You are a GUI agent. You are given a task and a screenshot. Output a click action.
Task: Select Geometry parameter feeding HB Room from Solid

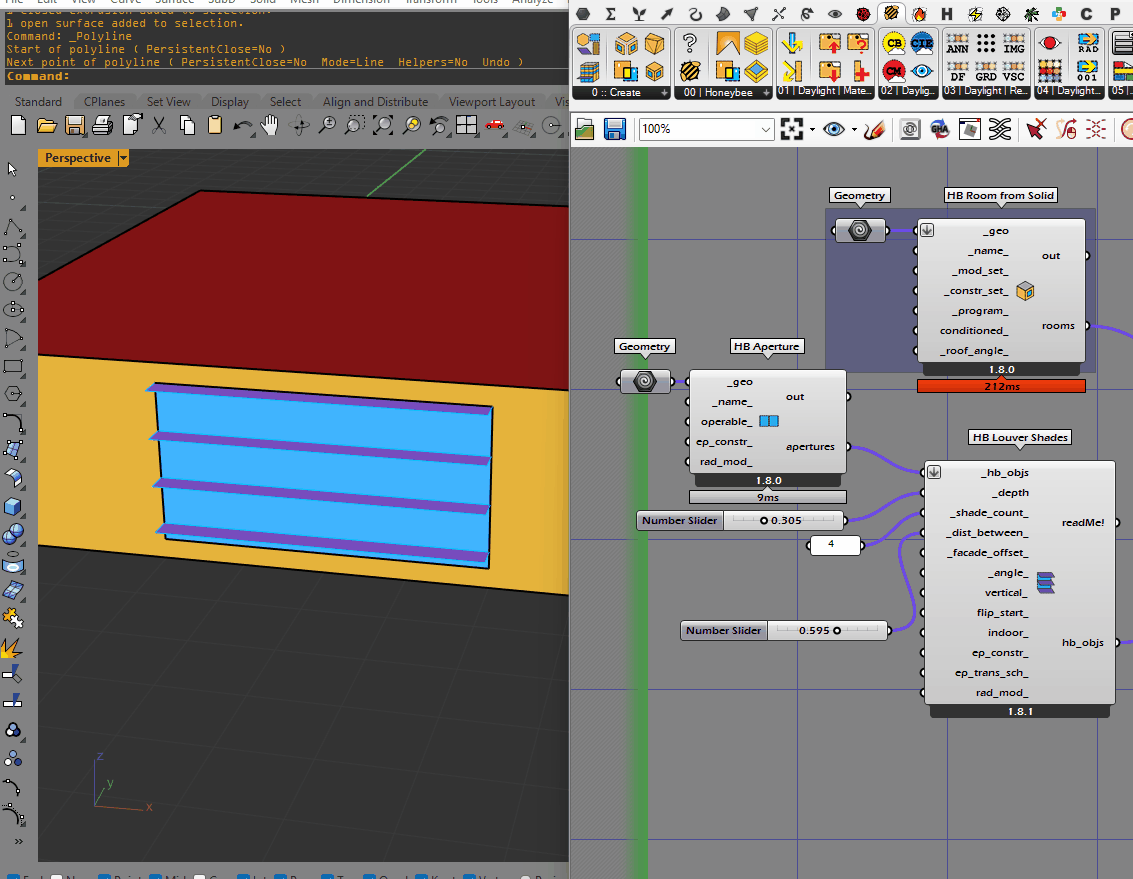tap(859, 231)
